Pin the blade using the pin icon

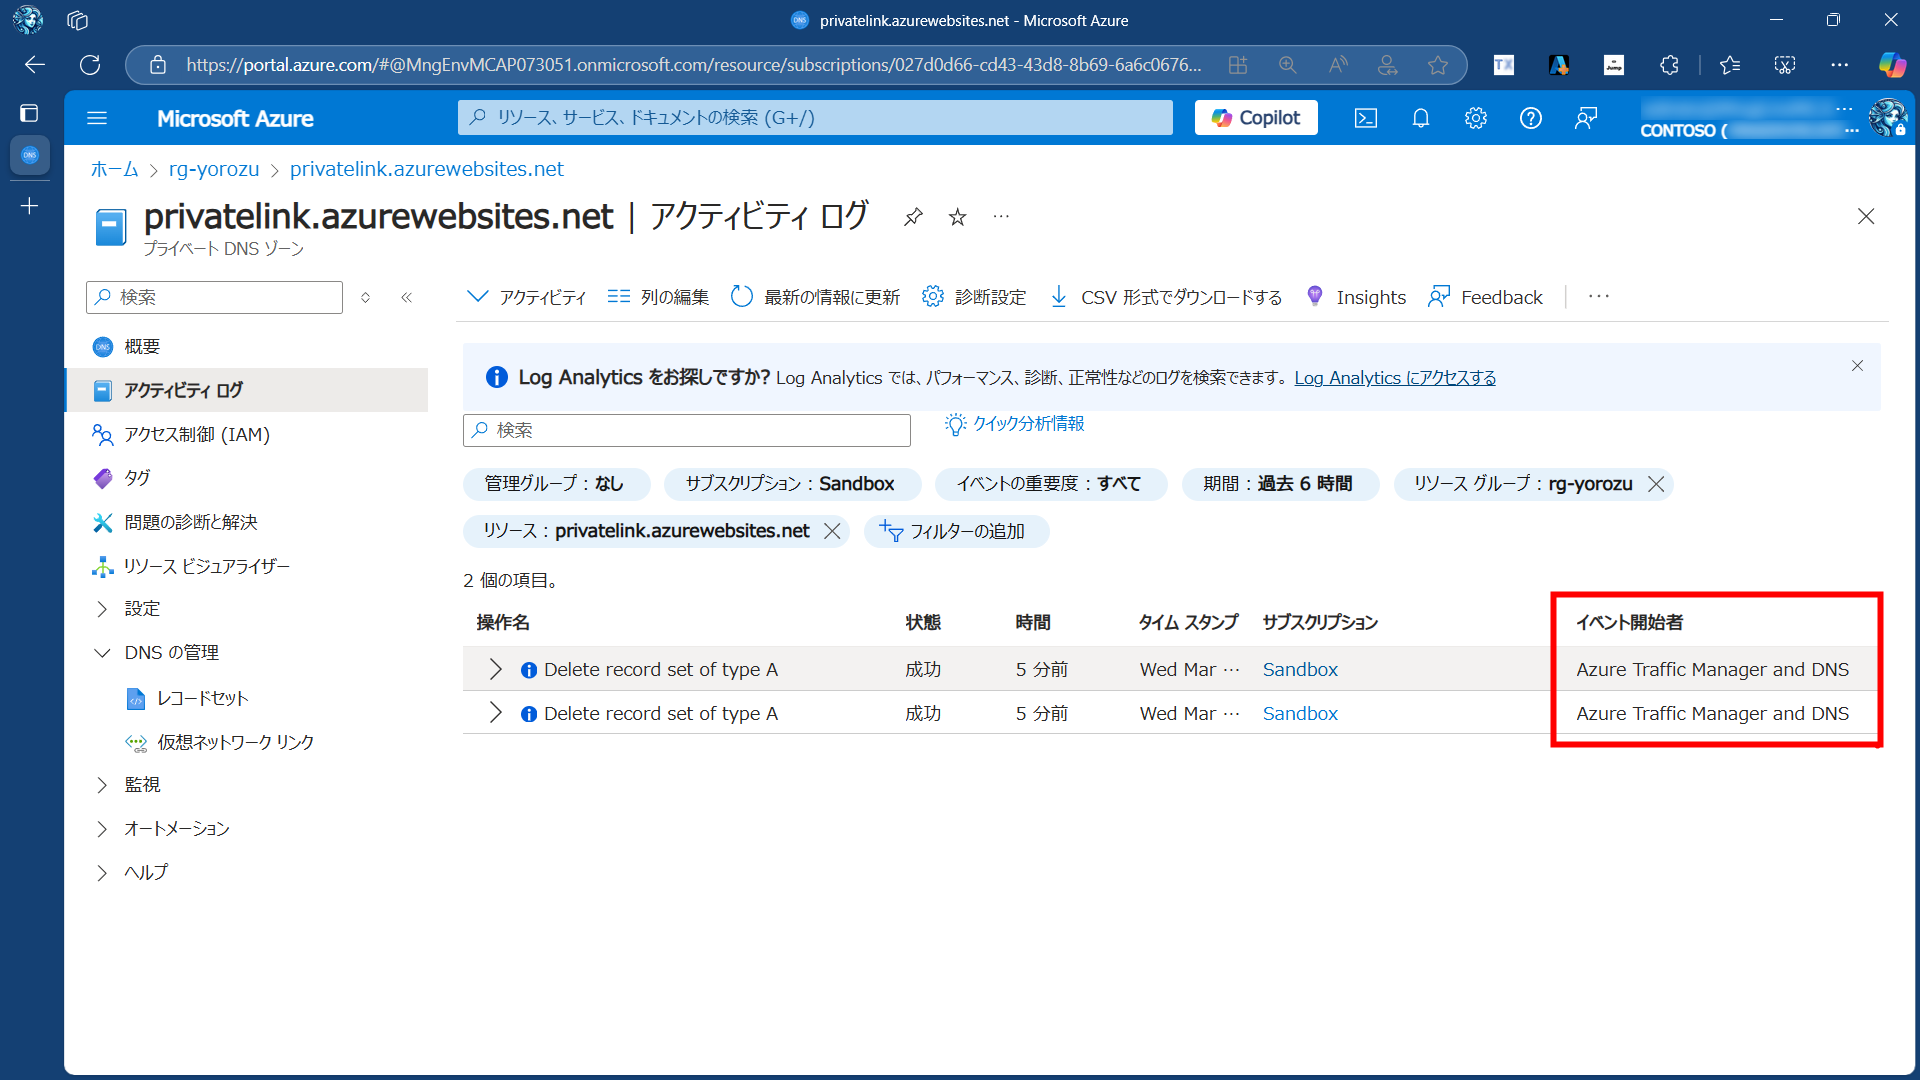pyautogui.click(x=912, y=217)
